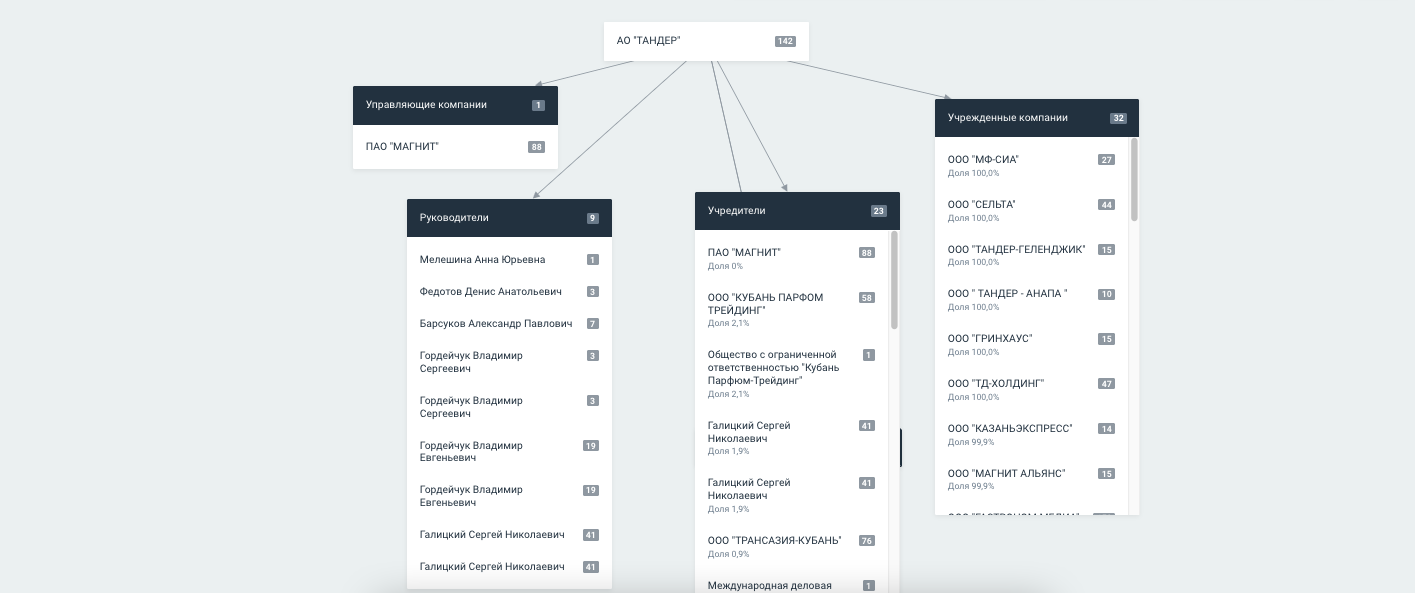Open ООО "КАЗАНЬЭКСПРЕСС"
The height and width of the screenshot is (593, 1415).
[1010, 428]
